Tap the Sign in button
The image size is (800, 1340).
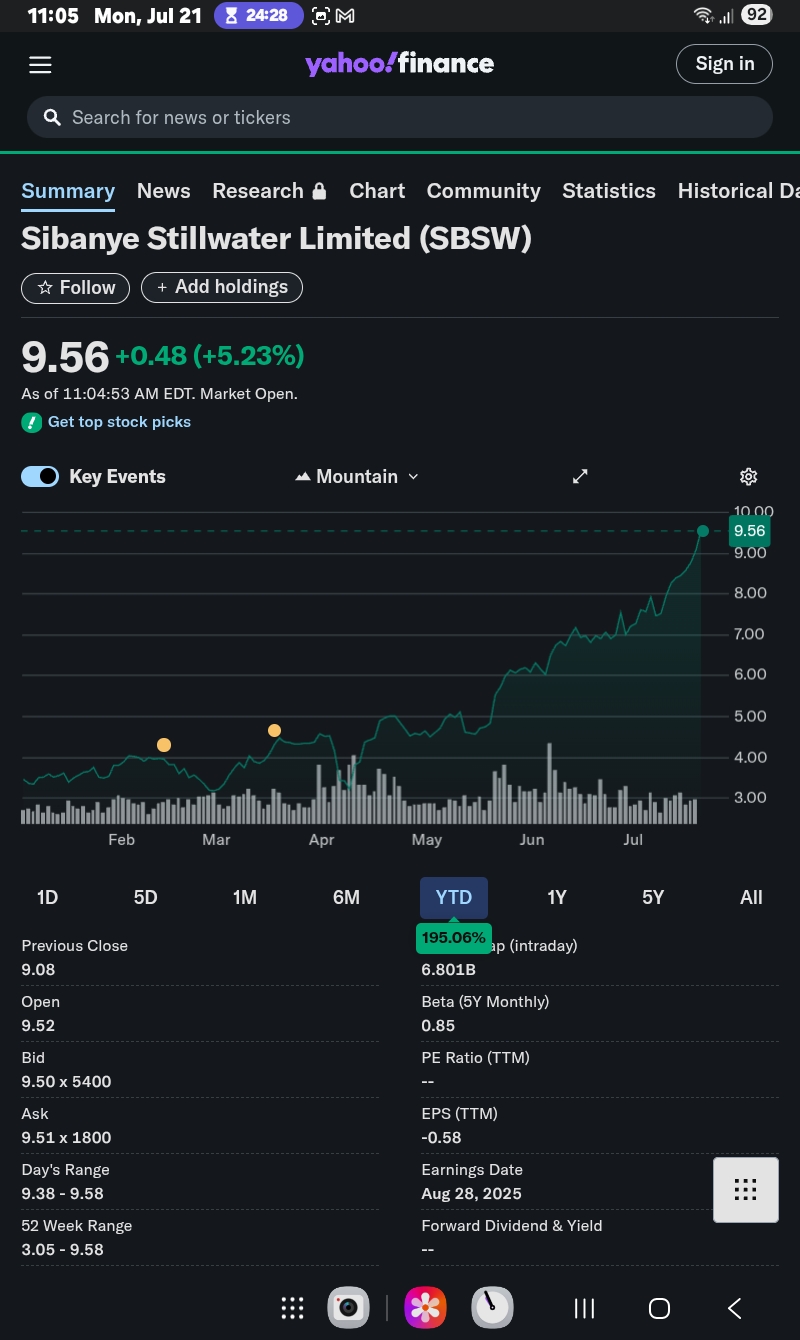point(725,64)
